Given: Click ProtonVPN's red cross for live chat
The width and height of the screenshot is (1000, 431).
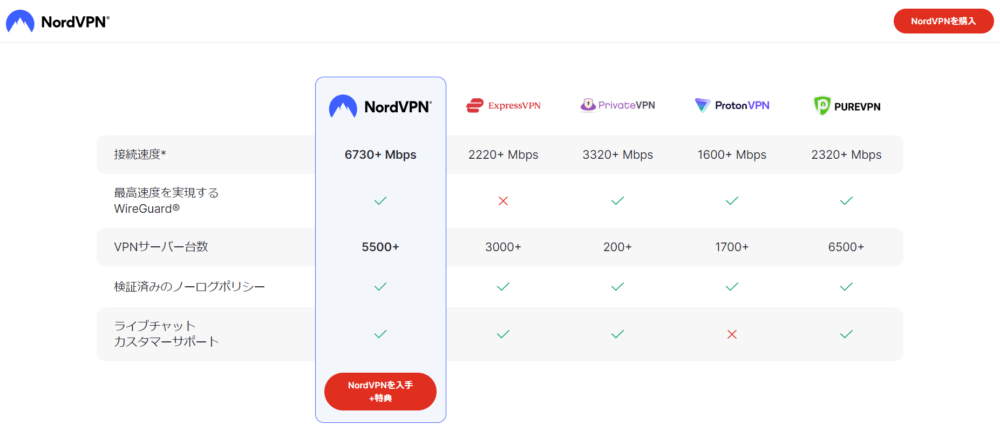Looking at the screenshot, I should coord(732,334).
